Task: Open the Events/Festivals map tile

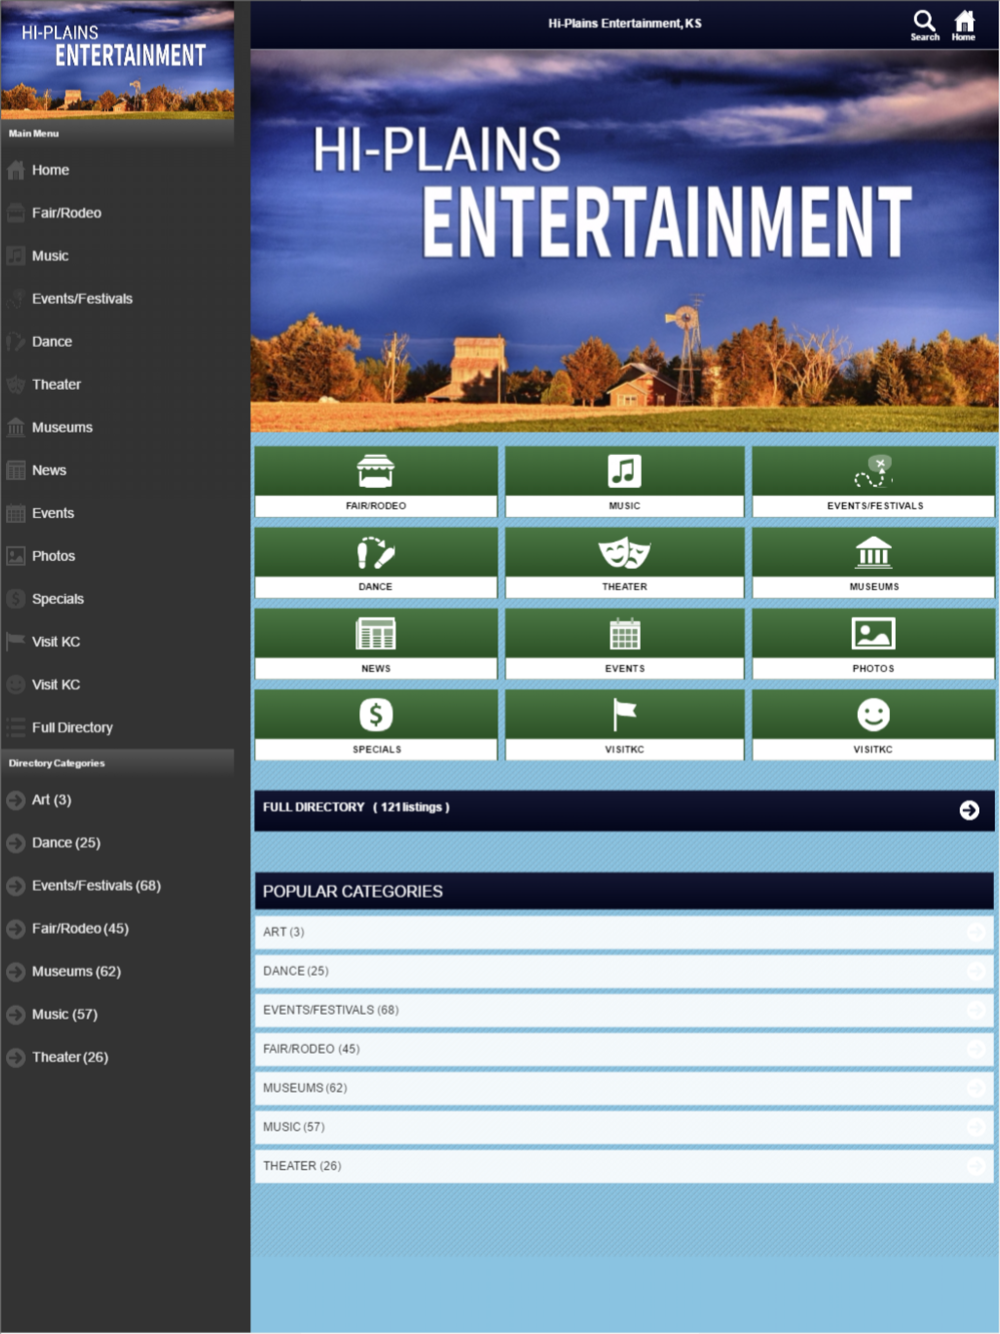Action: click(x=874, y=482)
